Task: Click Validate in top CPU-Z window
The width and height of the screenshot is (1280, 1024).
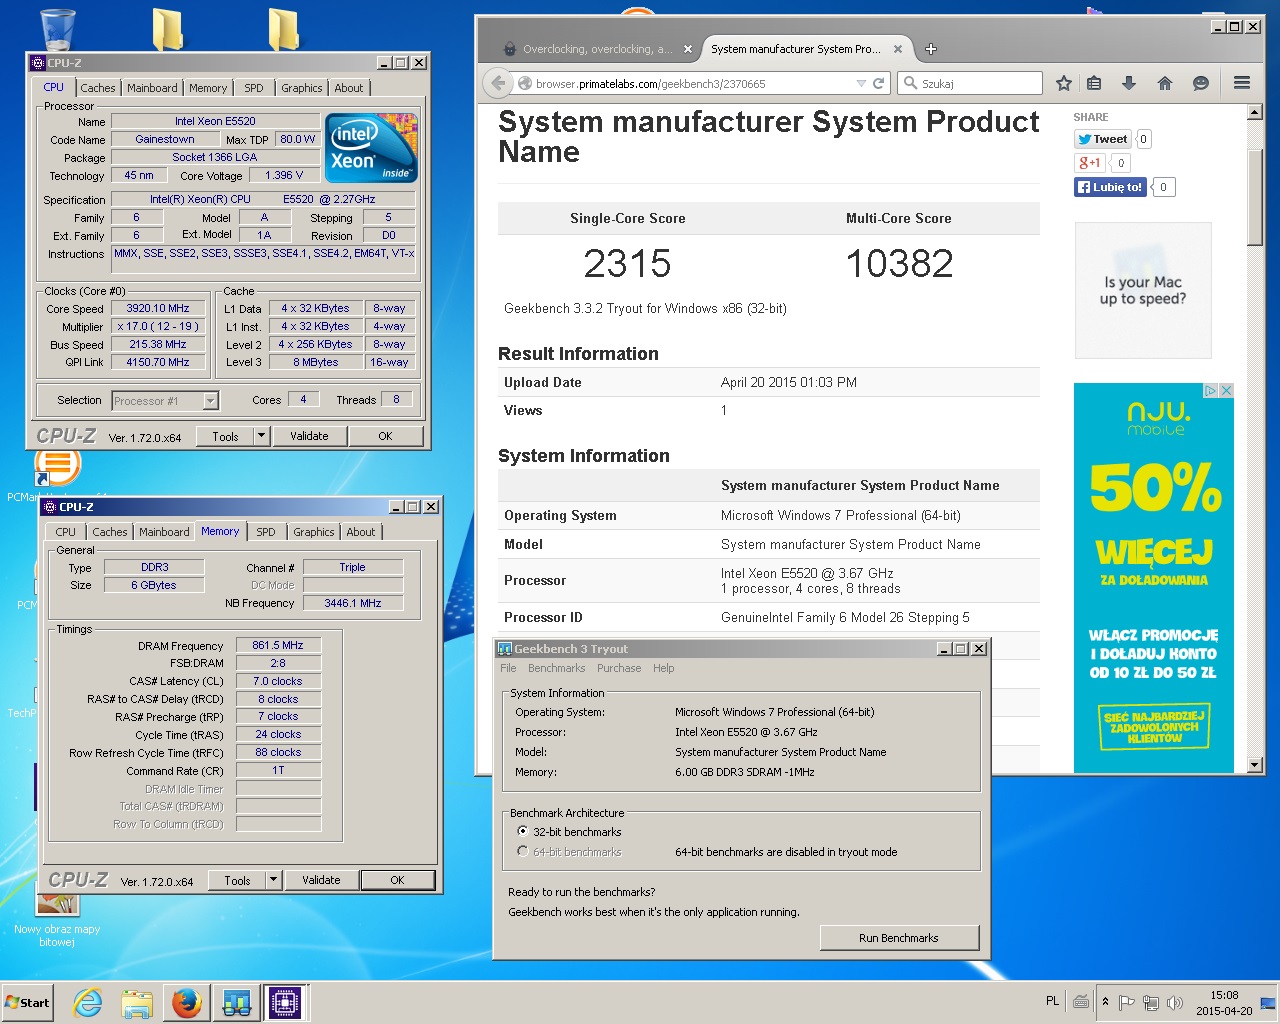Action: click(x=309, y=436)
